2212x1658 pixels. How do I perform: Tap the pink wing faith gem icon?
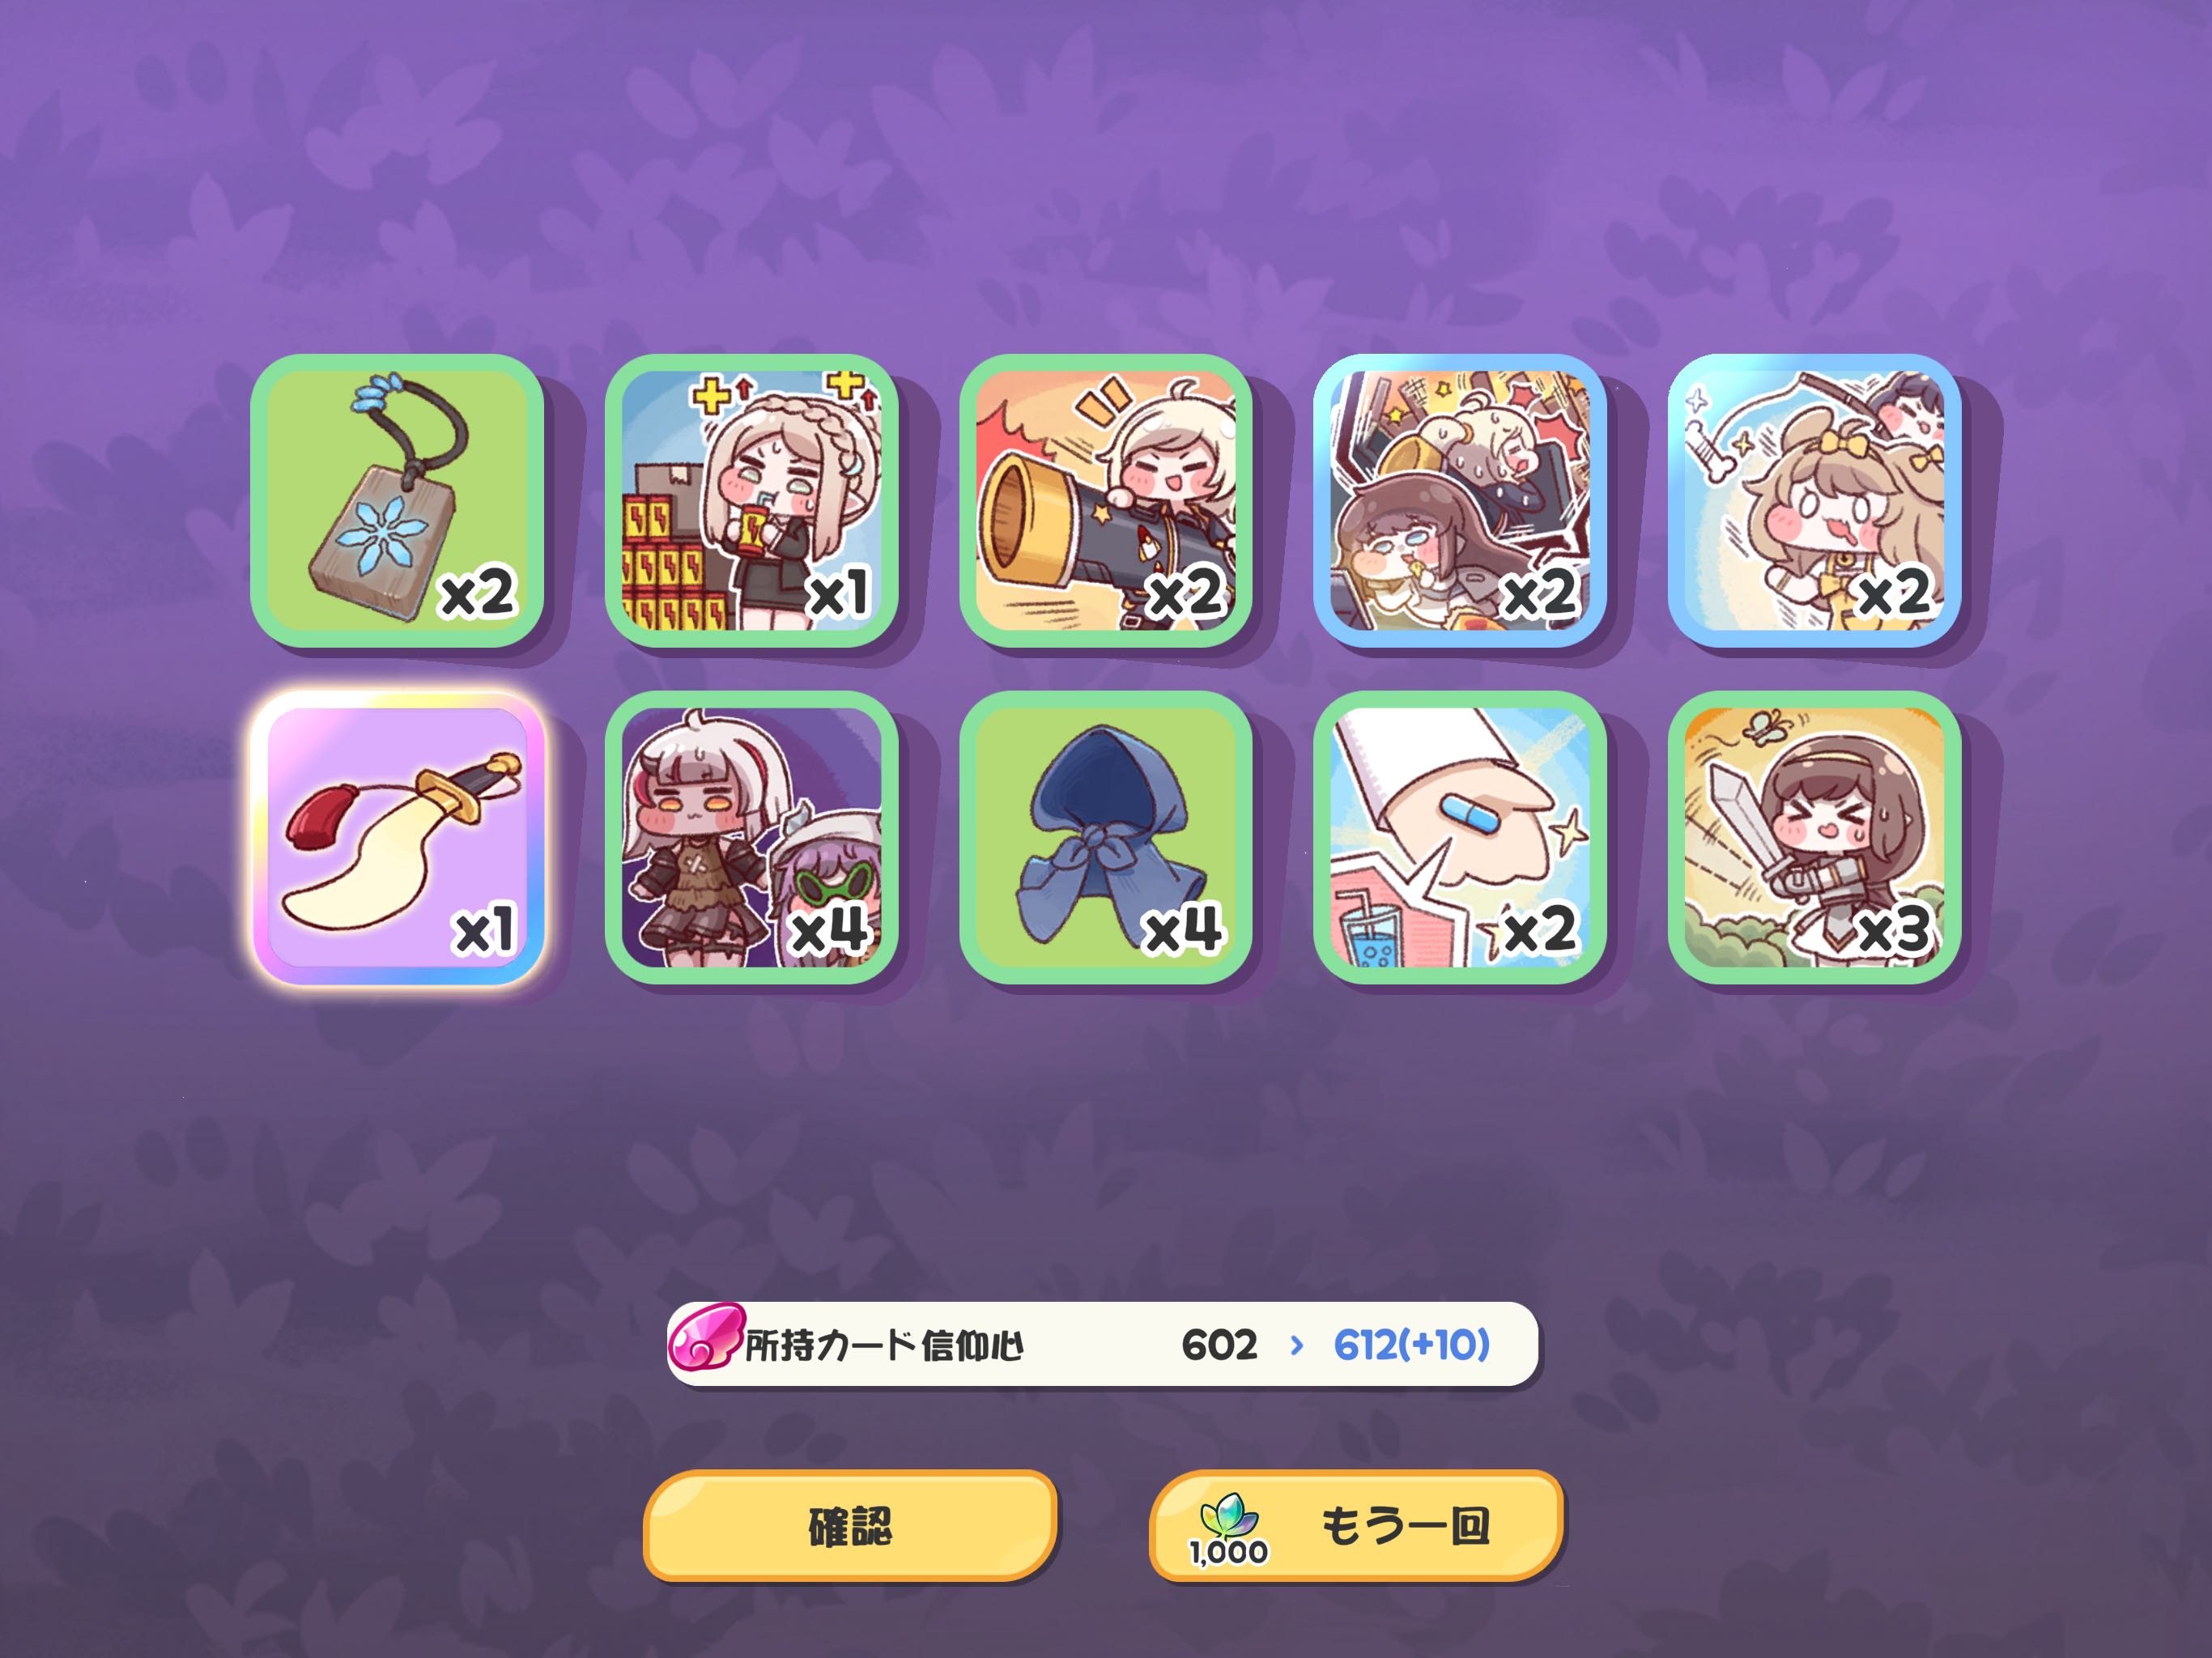tap(706, 1337)
